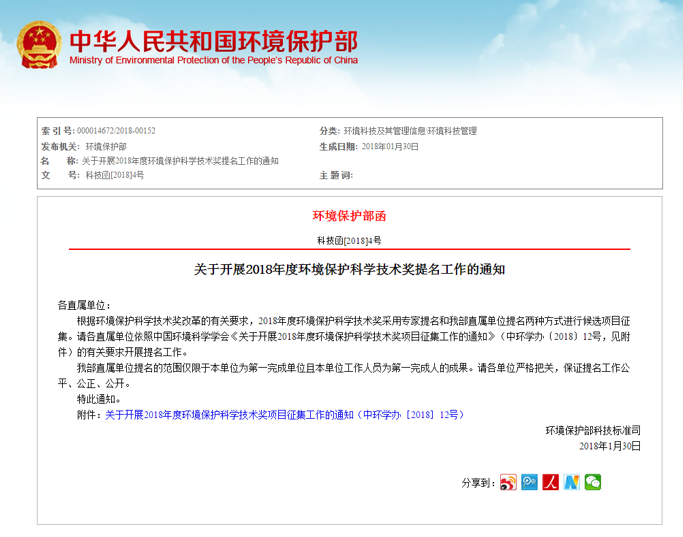683x537 pixels.
Task: Click the index number 000014672/2018-00152
Action: (x=116, y=131)
